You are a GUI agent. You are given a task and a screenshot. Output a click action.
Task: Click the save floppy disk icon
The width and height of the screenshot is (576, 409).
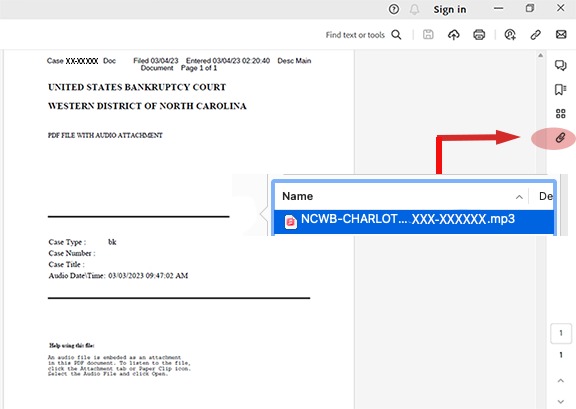coord(428,35)
